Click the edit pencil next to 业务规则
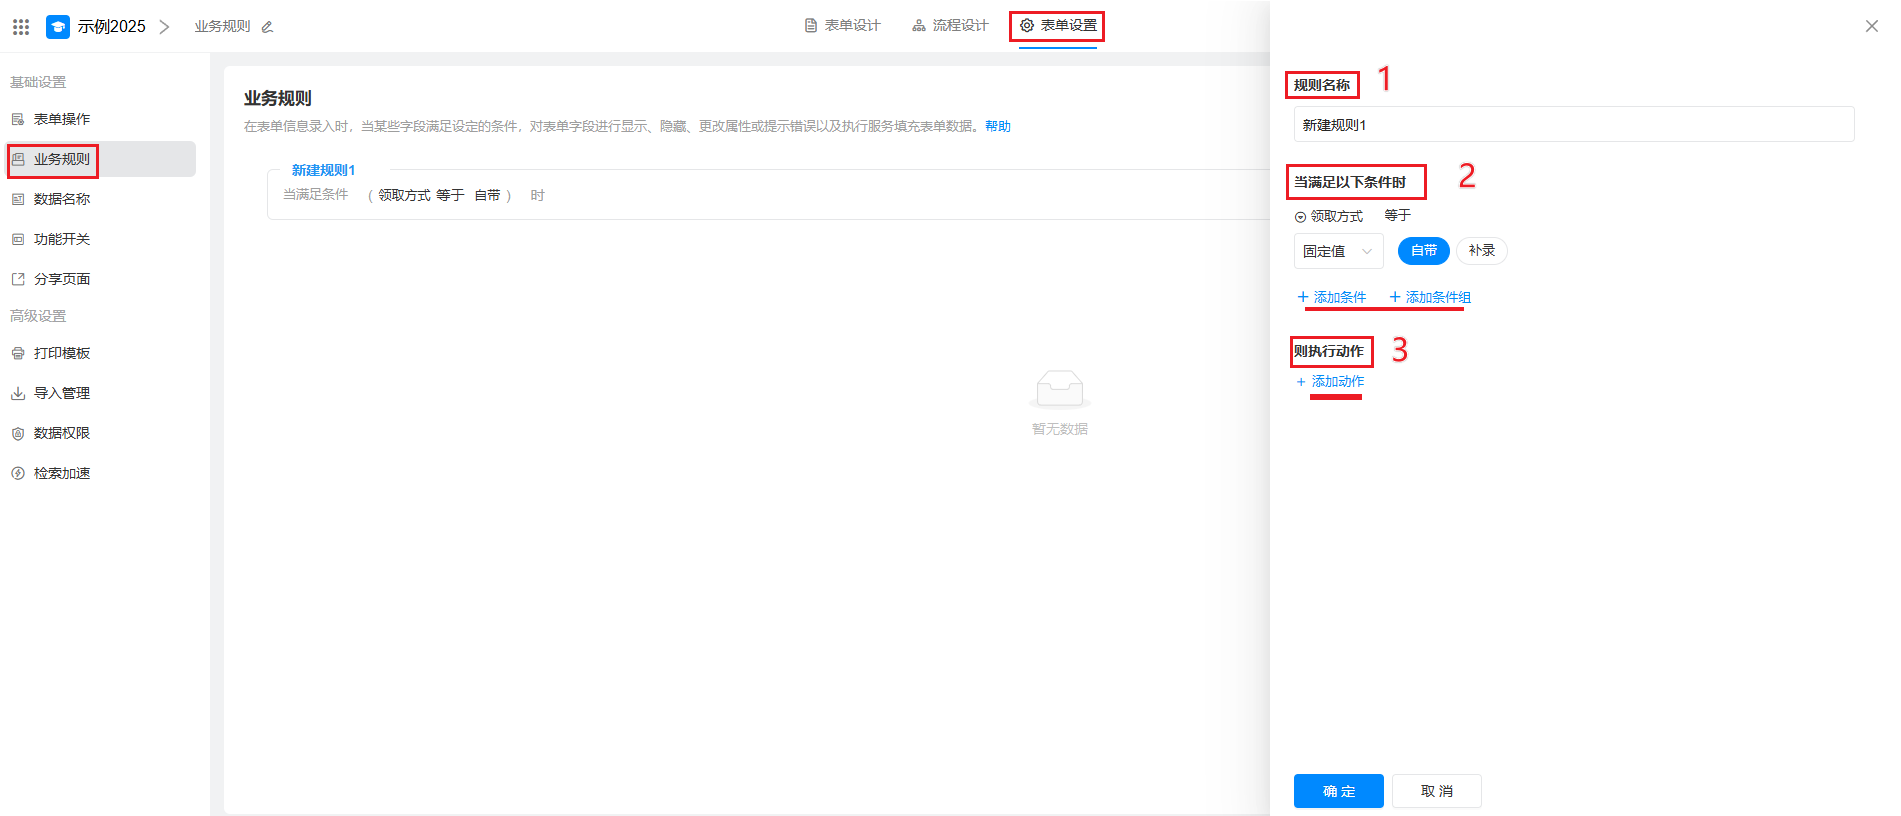 [267, 27]
